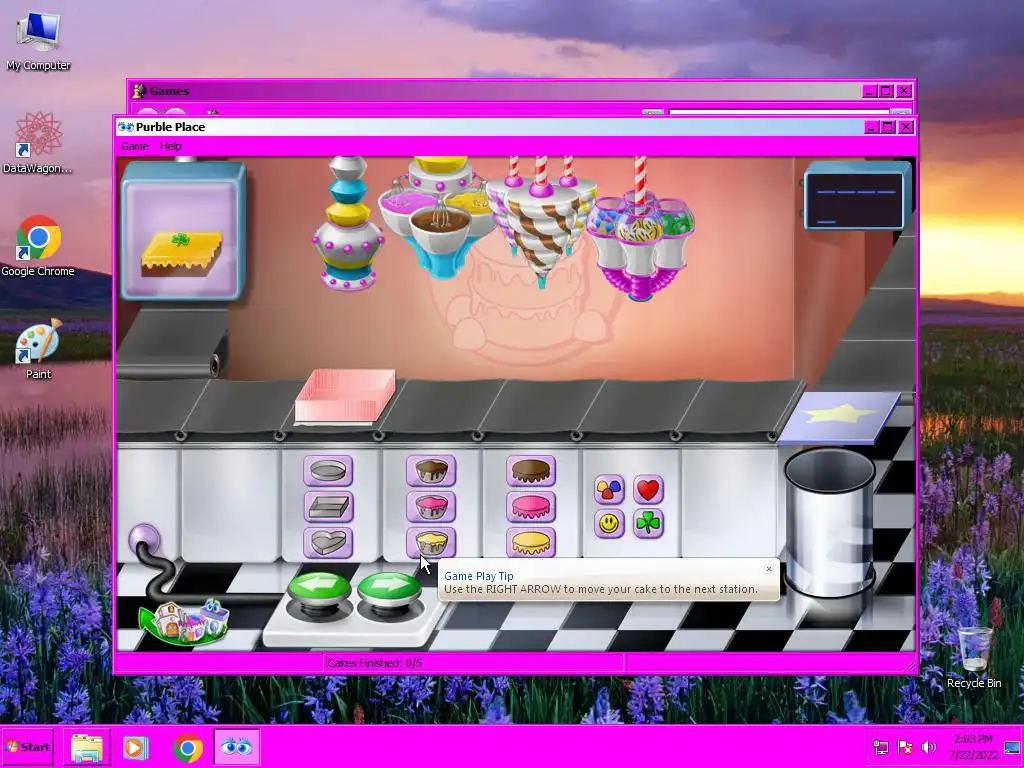Screen dimensions: 1024x768
Task: Select Purble Place taskbar button
Action: click(x=236, y=747)
